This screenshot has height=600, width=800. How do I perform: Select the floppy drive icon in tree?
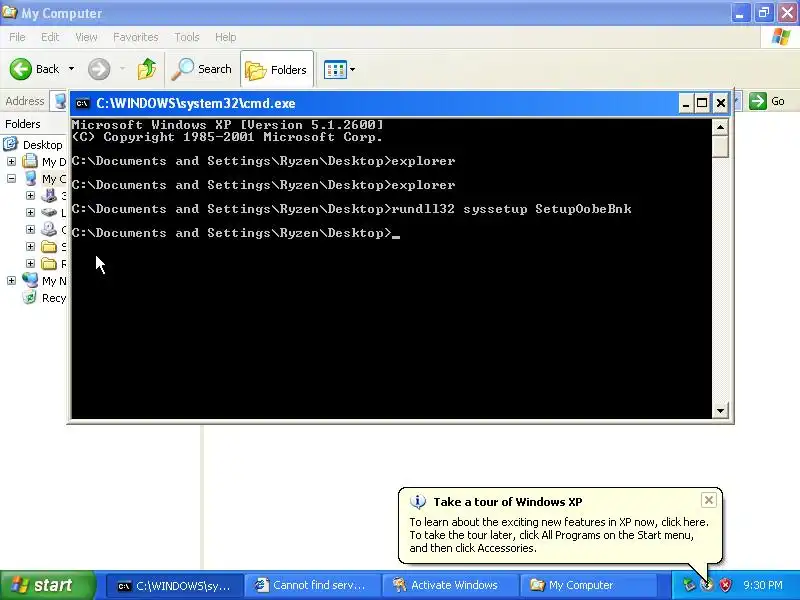[x=49, y=195]
